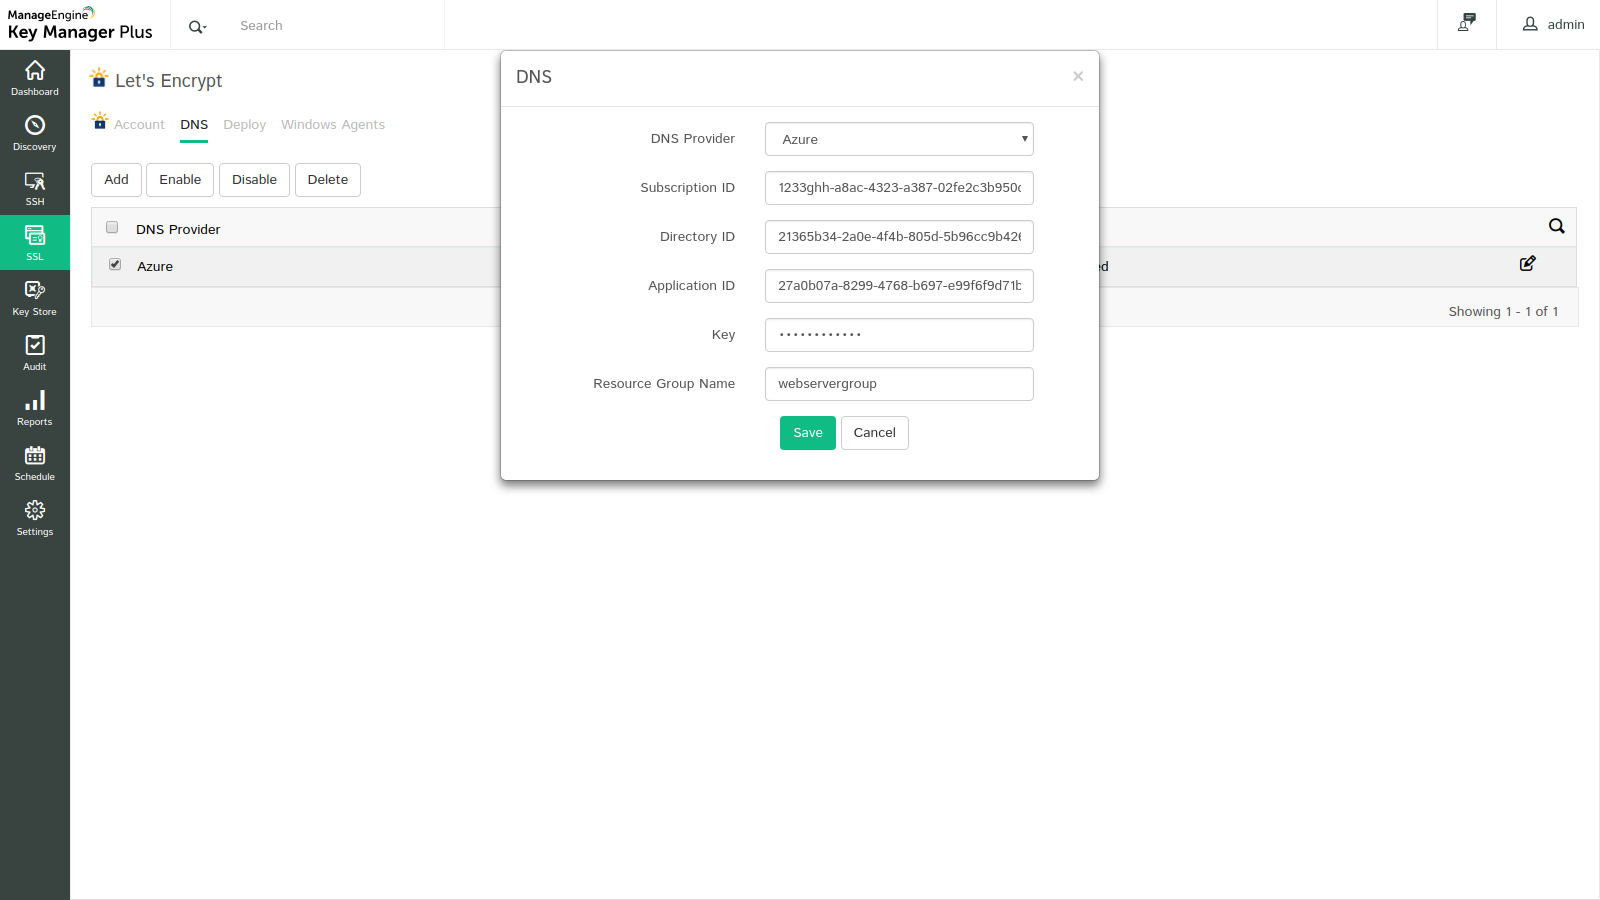Open Settings from the sidebar
The width and height of the screenshot is (1600, 900).
(35, 518)
